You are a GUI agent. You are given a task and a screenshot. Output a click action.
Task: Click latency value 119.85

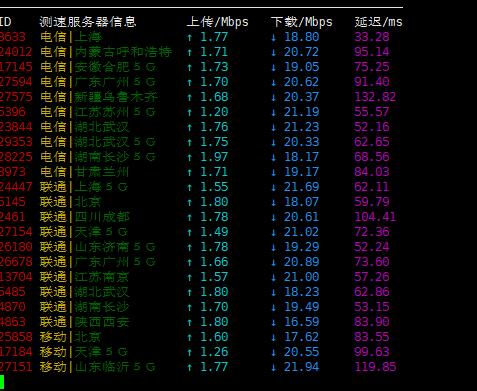375,367
